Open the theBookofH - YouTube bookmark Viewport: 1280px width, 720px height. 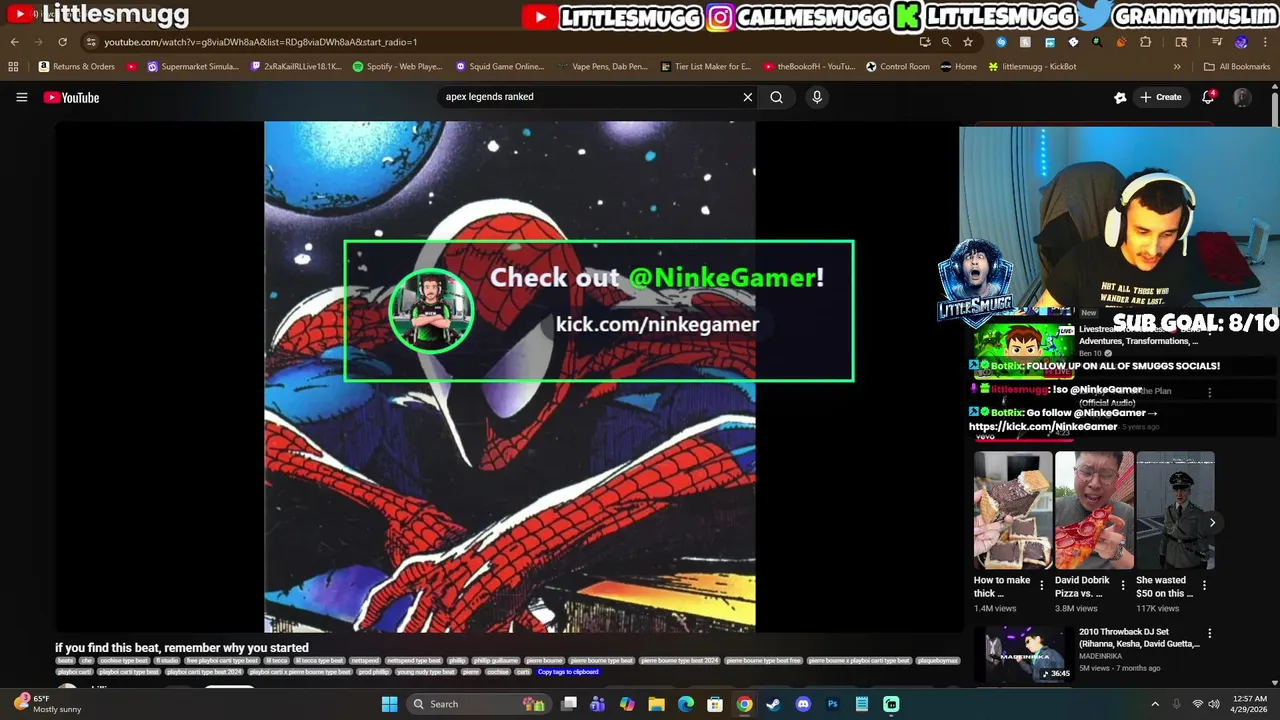pyautogui.click(x=809, y=67)
